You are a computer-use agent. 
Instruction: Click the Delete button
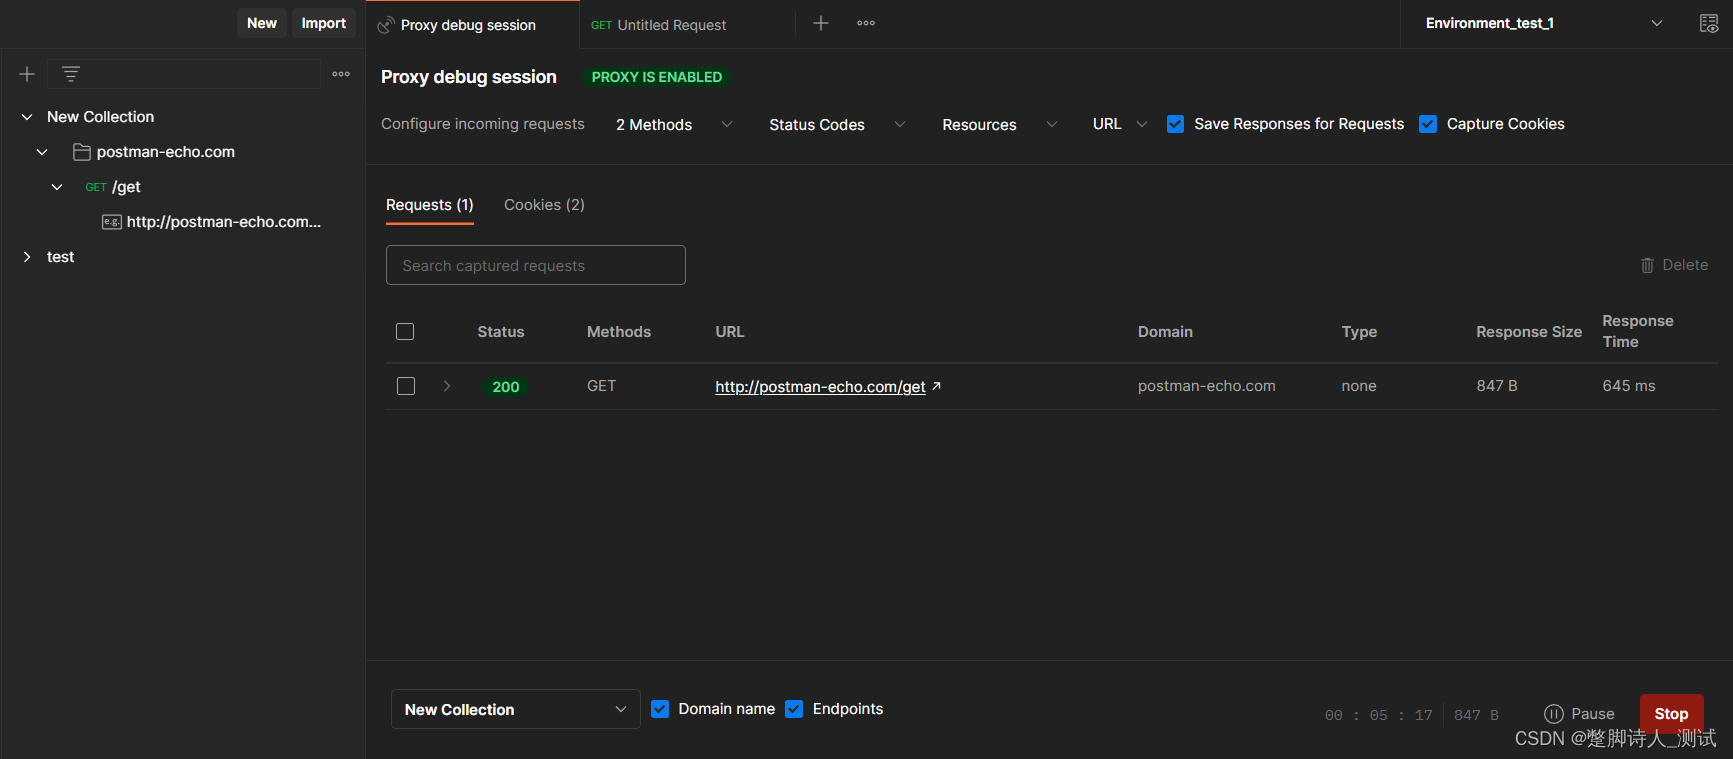point(1675,265)
